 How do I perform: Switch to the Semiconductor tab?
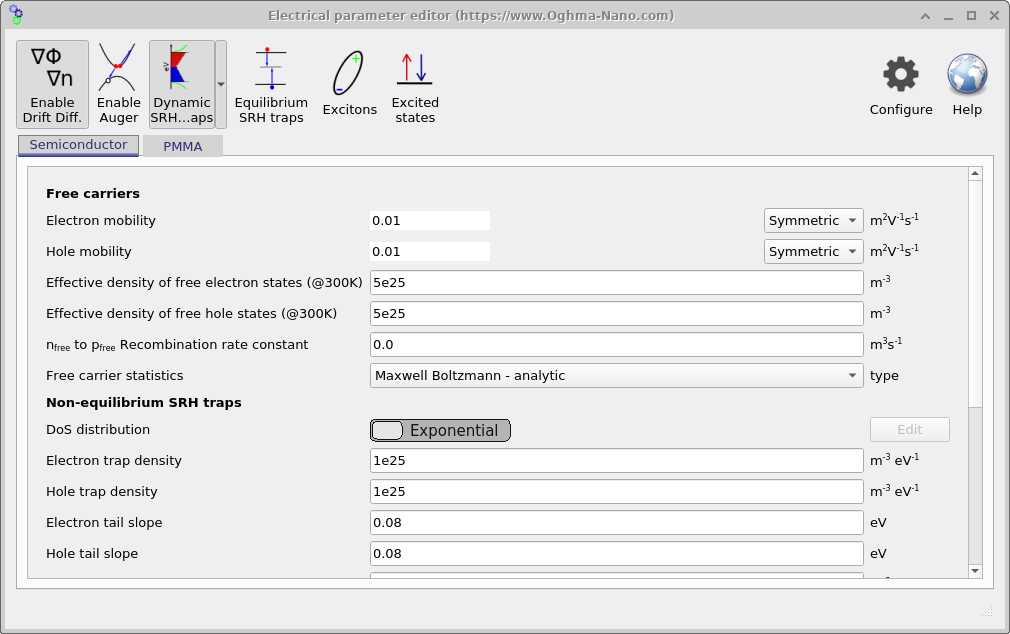78,145
